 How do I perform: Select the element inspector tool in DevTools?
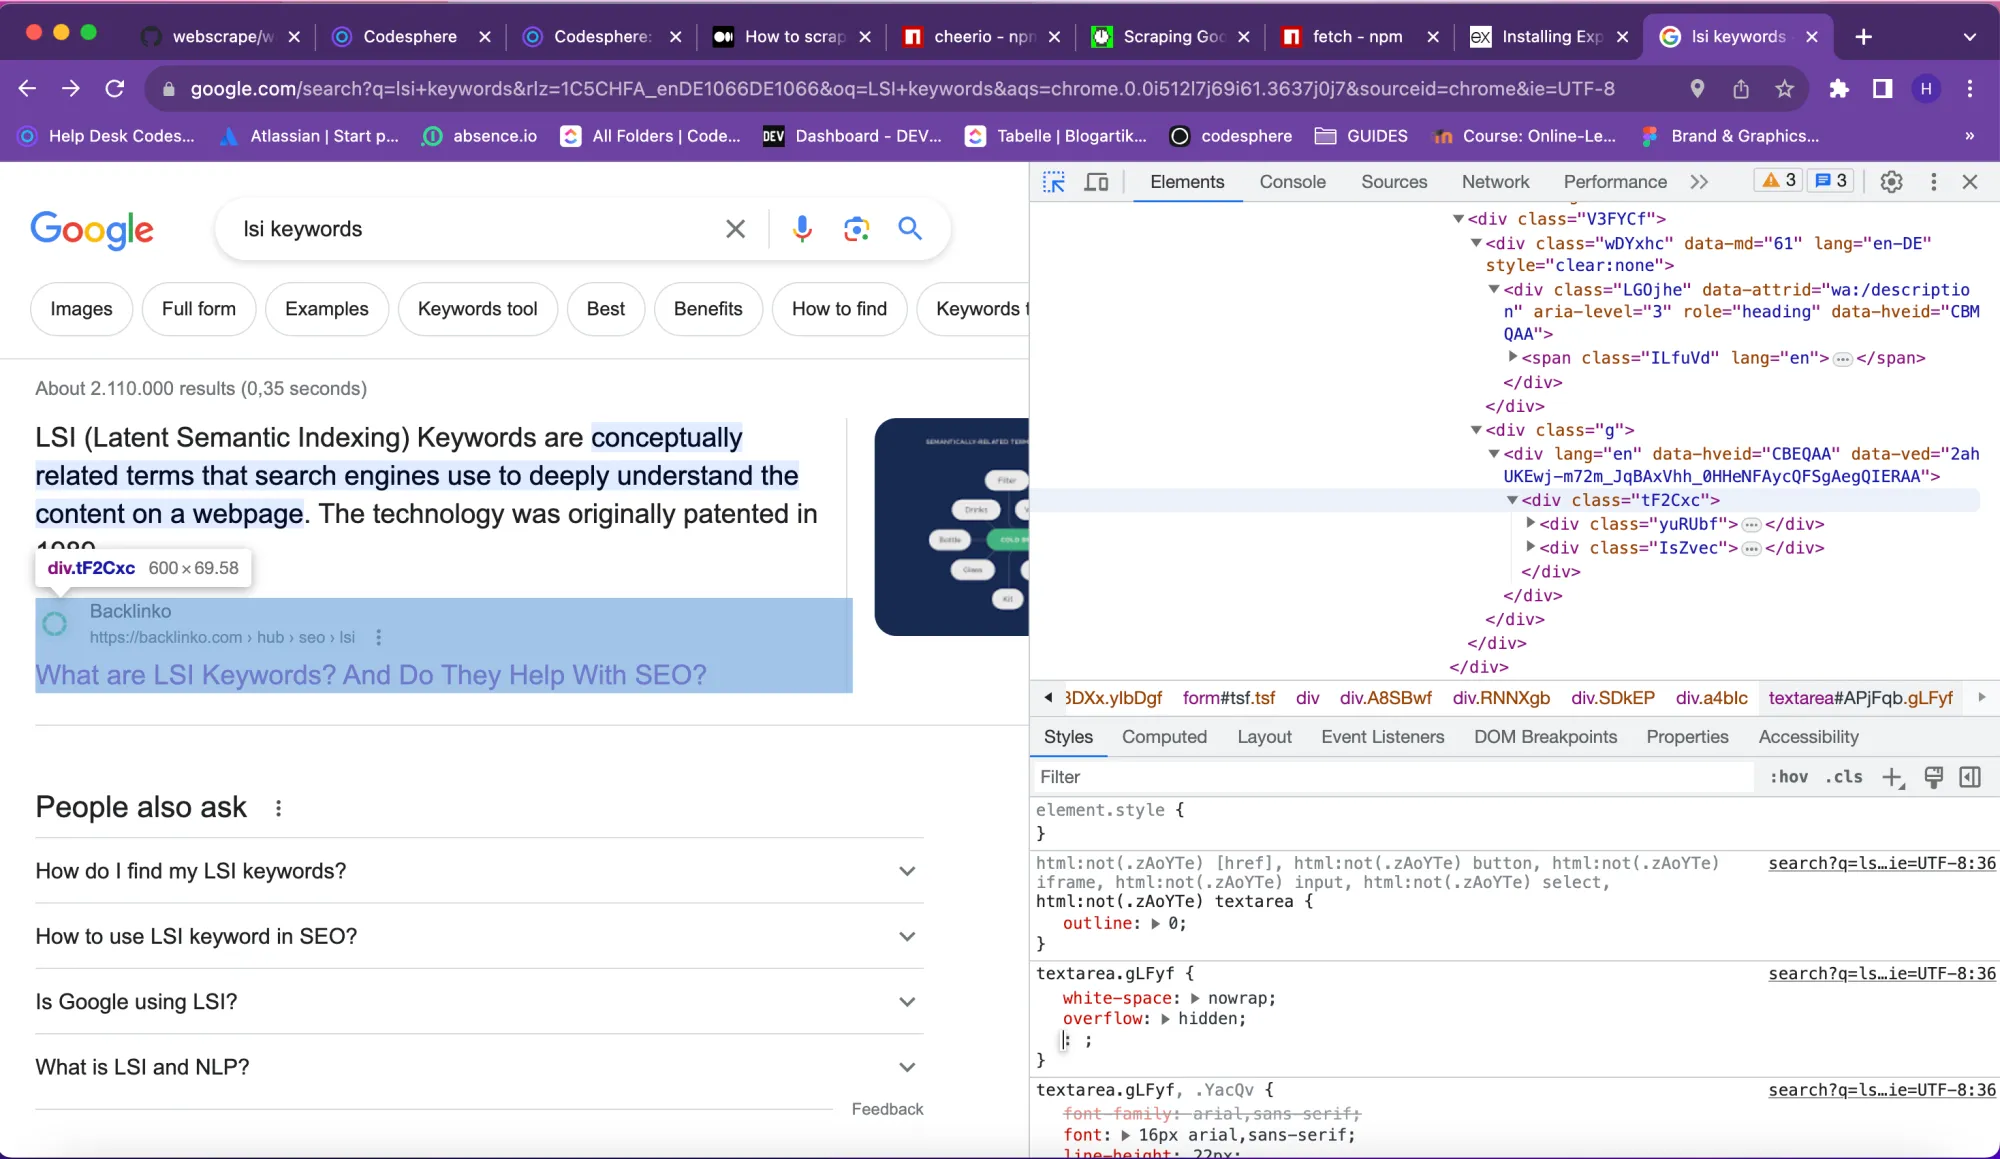1054,181
